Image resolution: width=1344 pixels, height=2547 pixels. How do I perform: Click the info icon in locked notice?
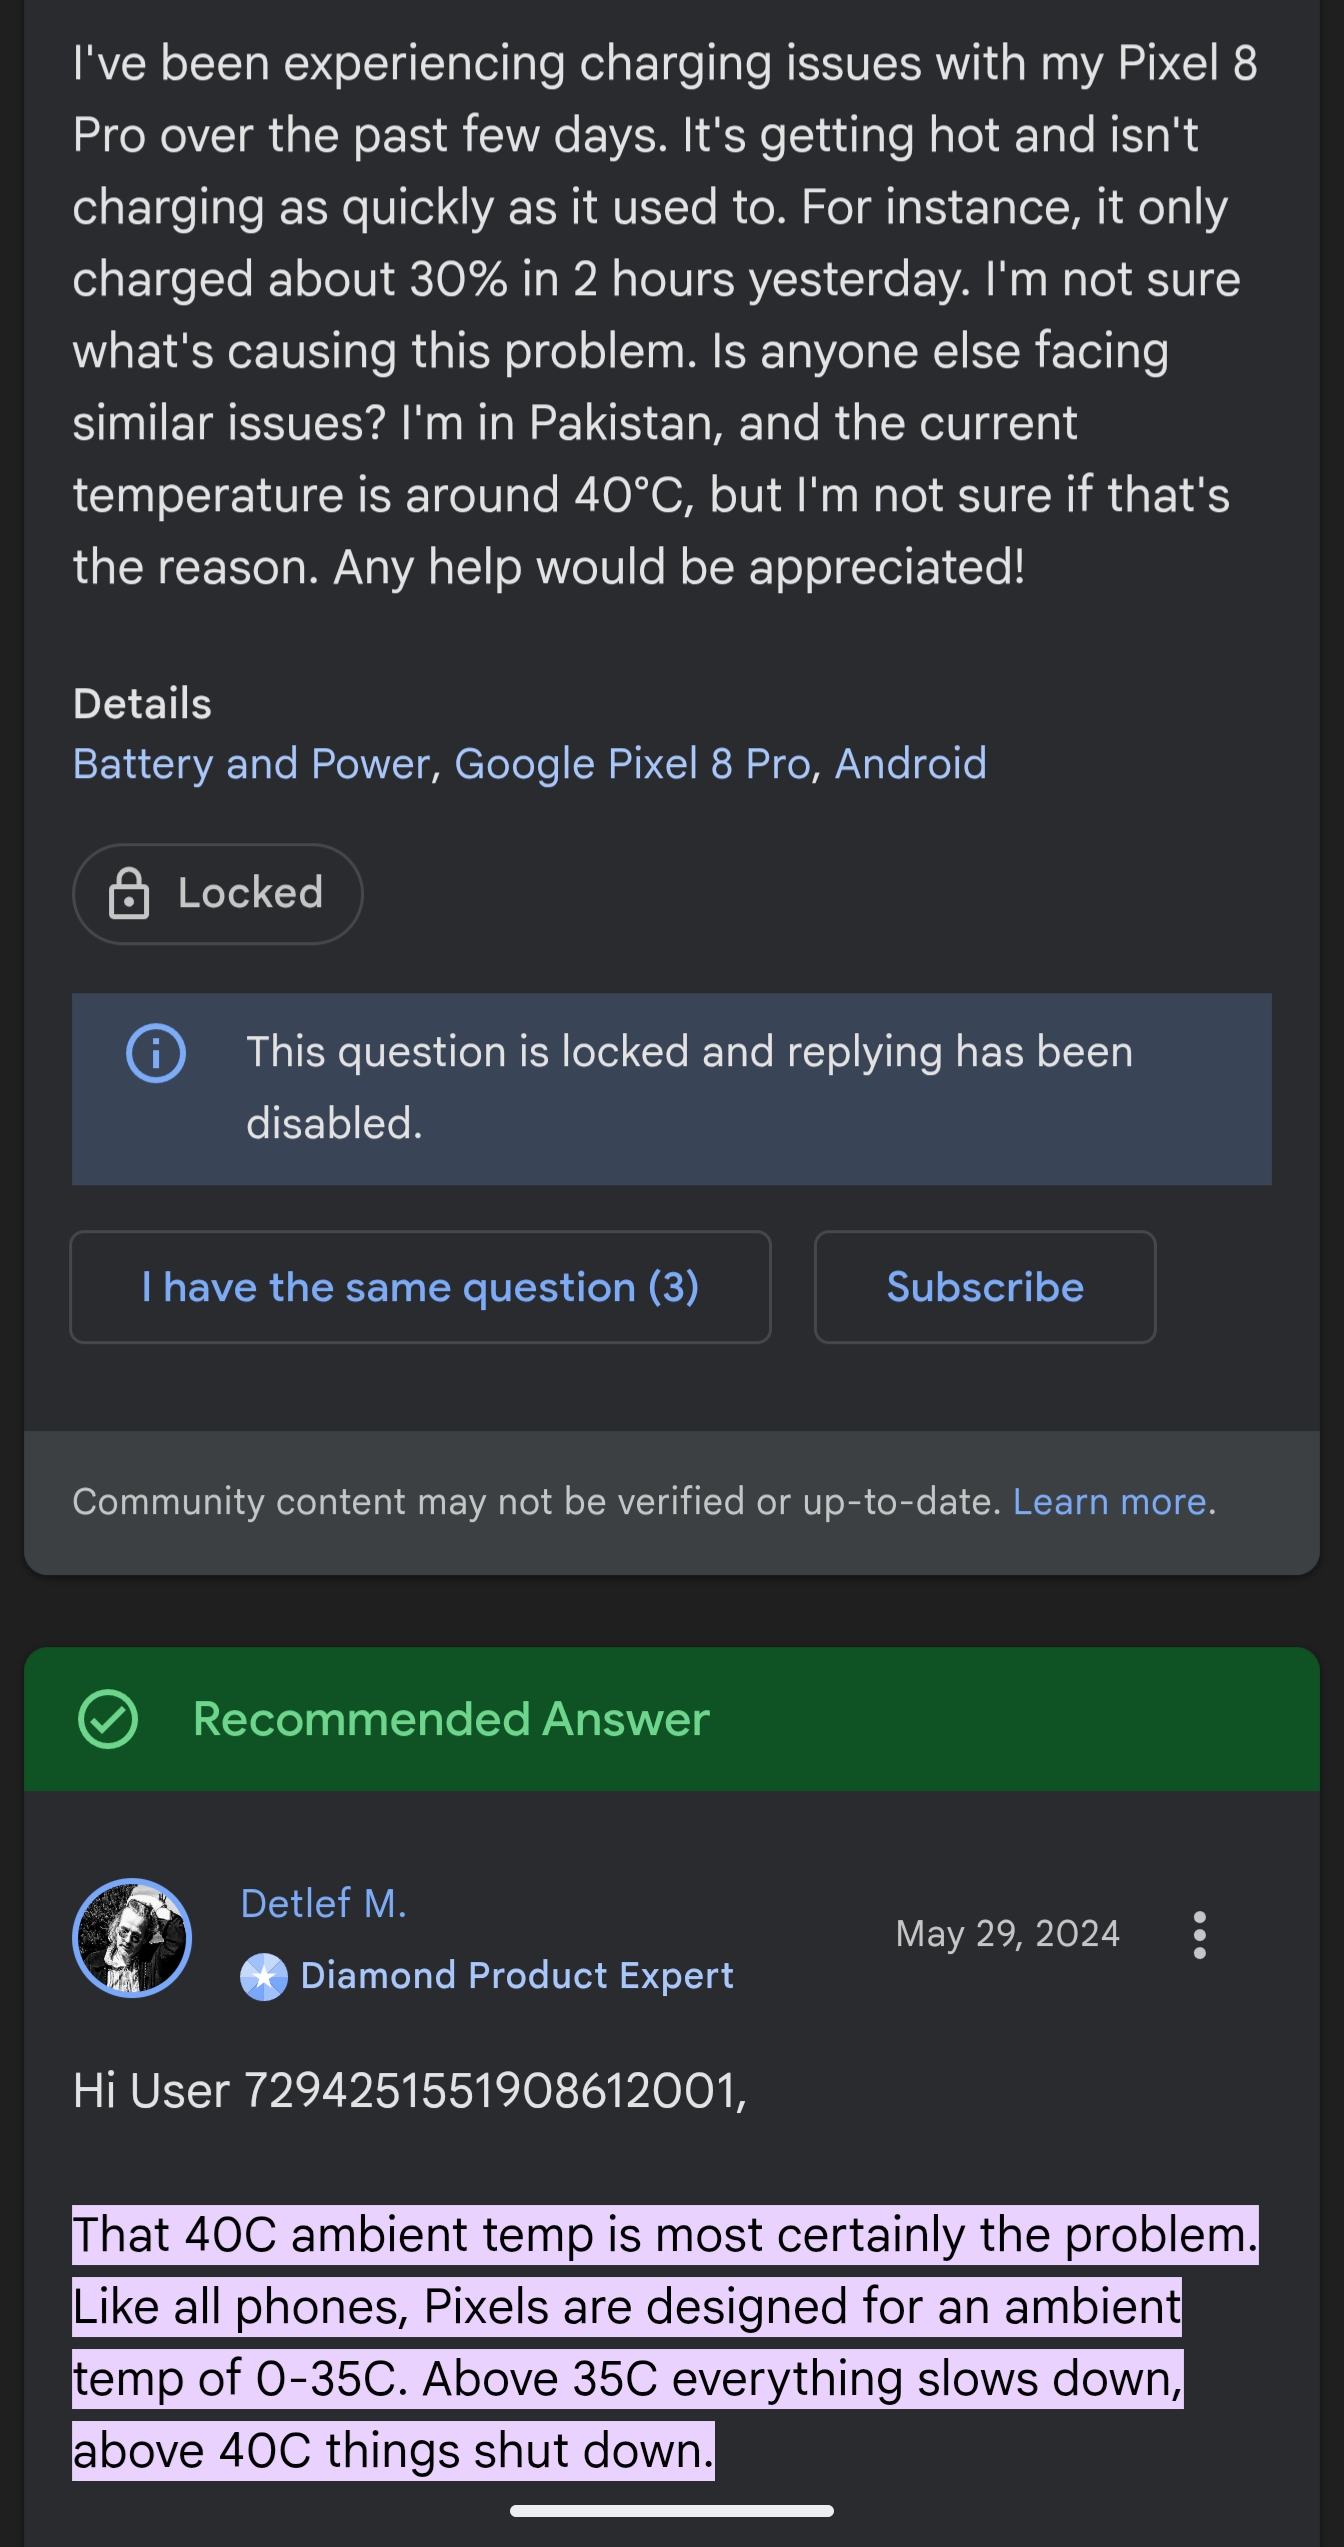point(156,1053)
